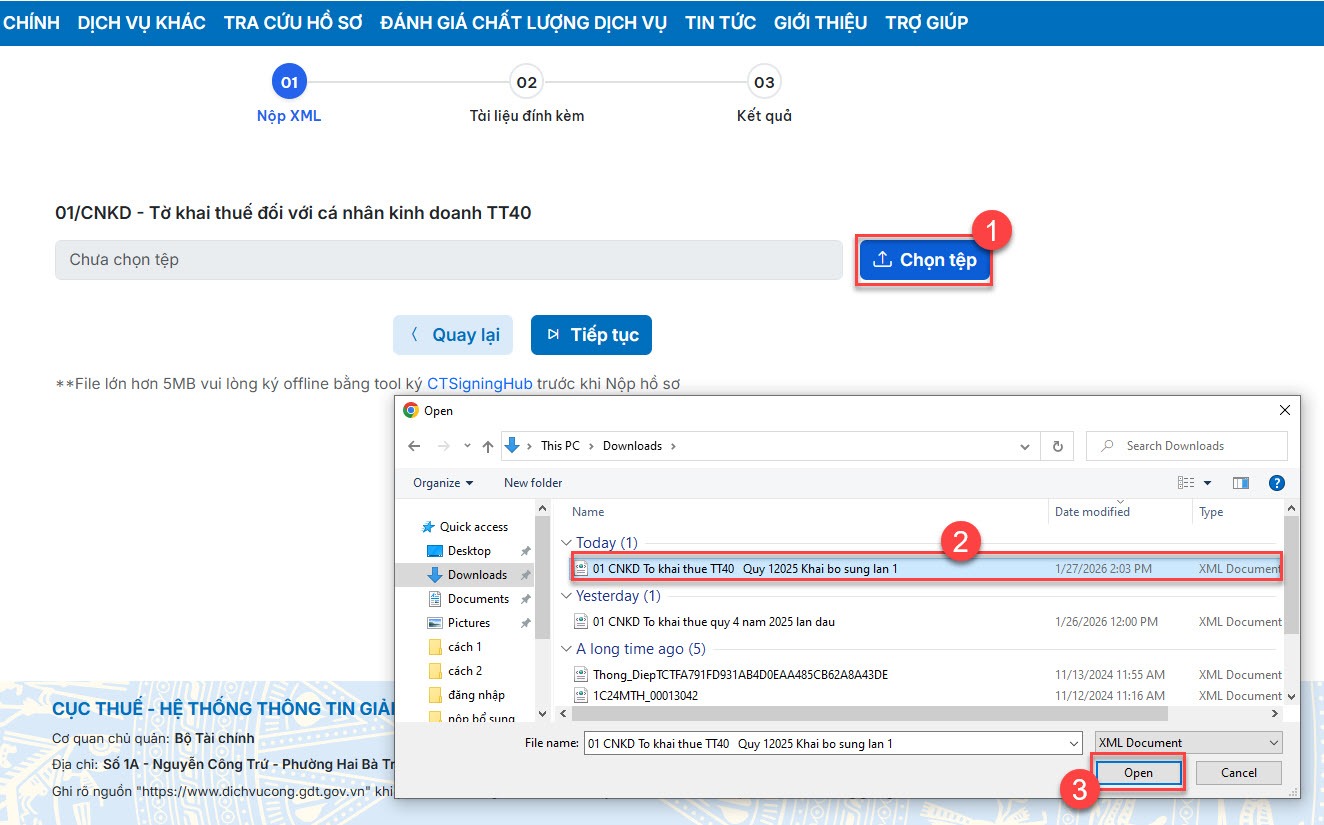Open the TIN TỨC menu
Screen dimensions: 1324x825
[x=720, y=22]
